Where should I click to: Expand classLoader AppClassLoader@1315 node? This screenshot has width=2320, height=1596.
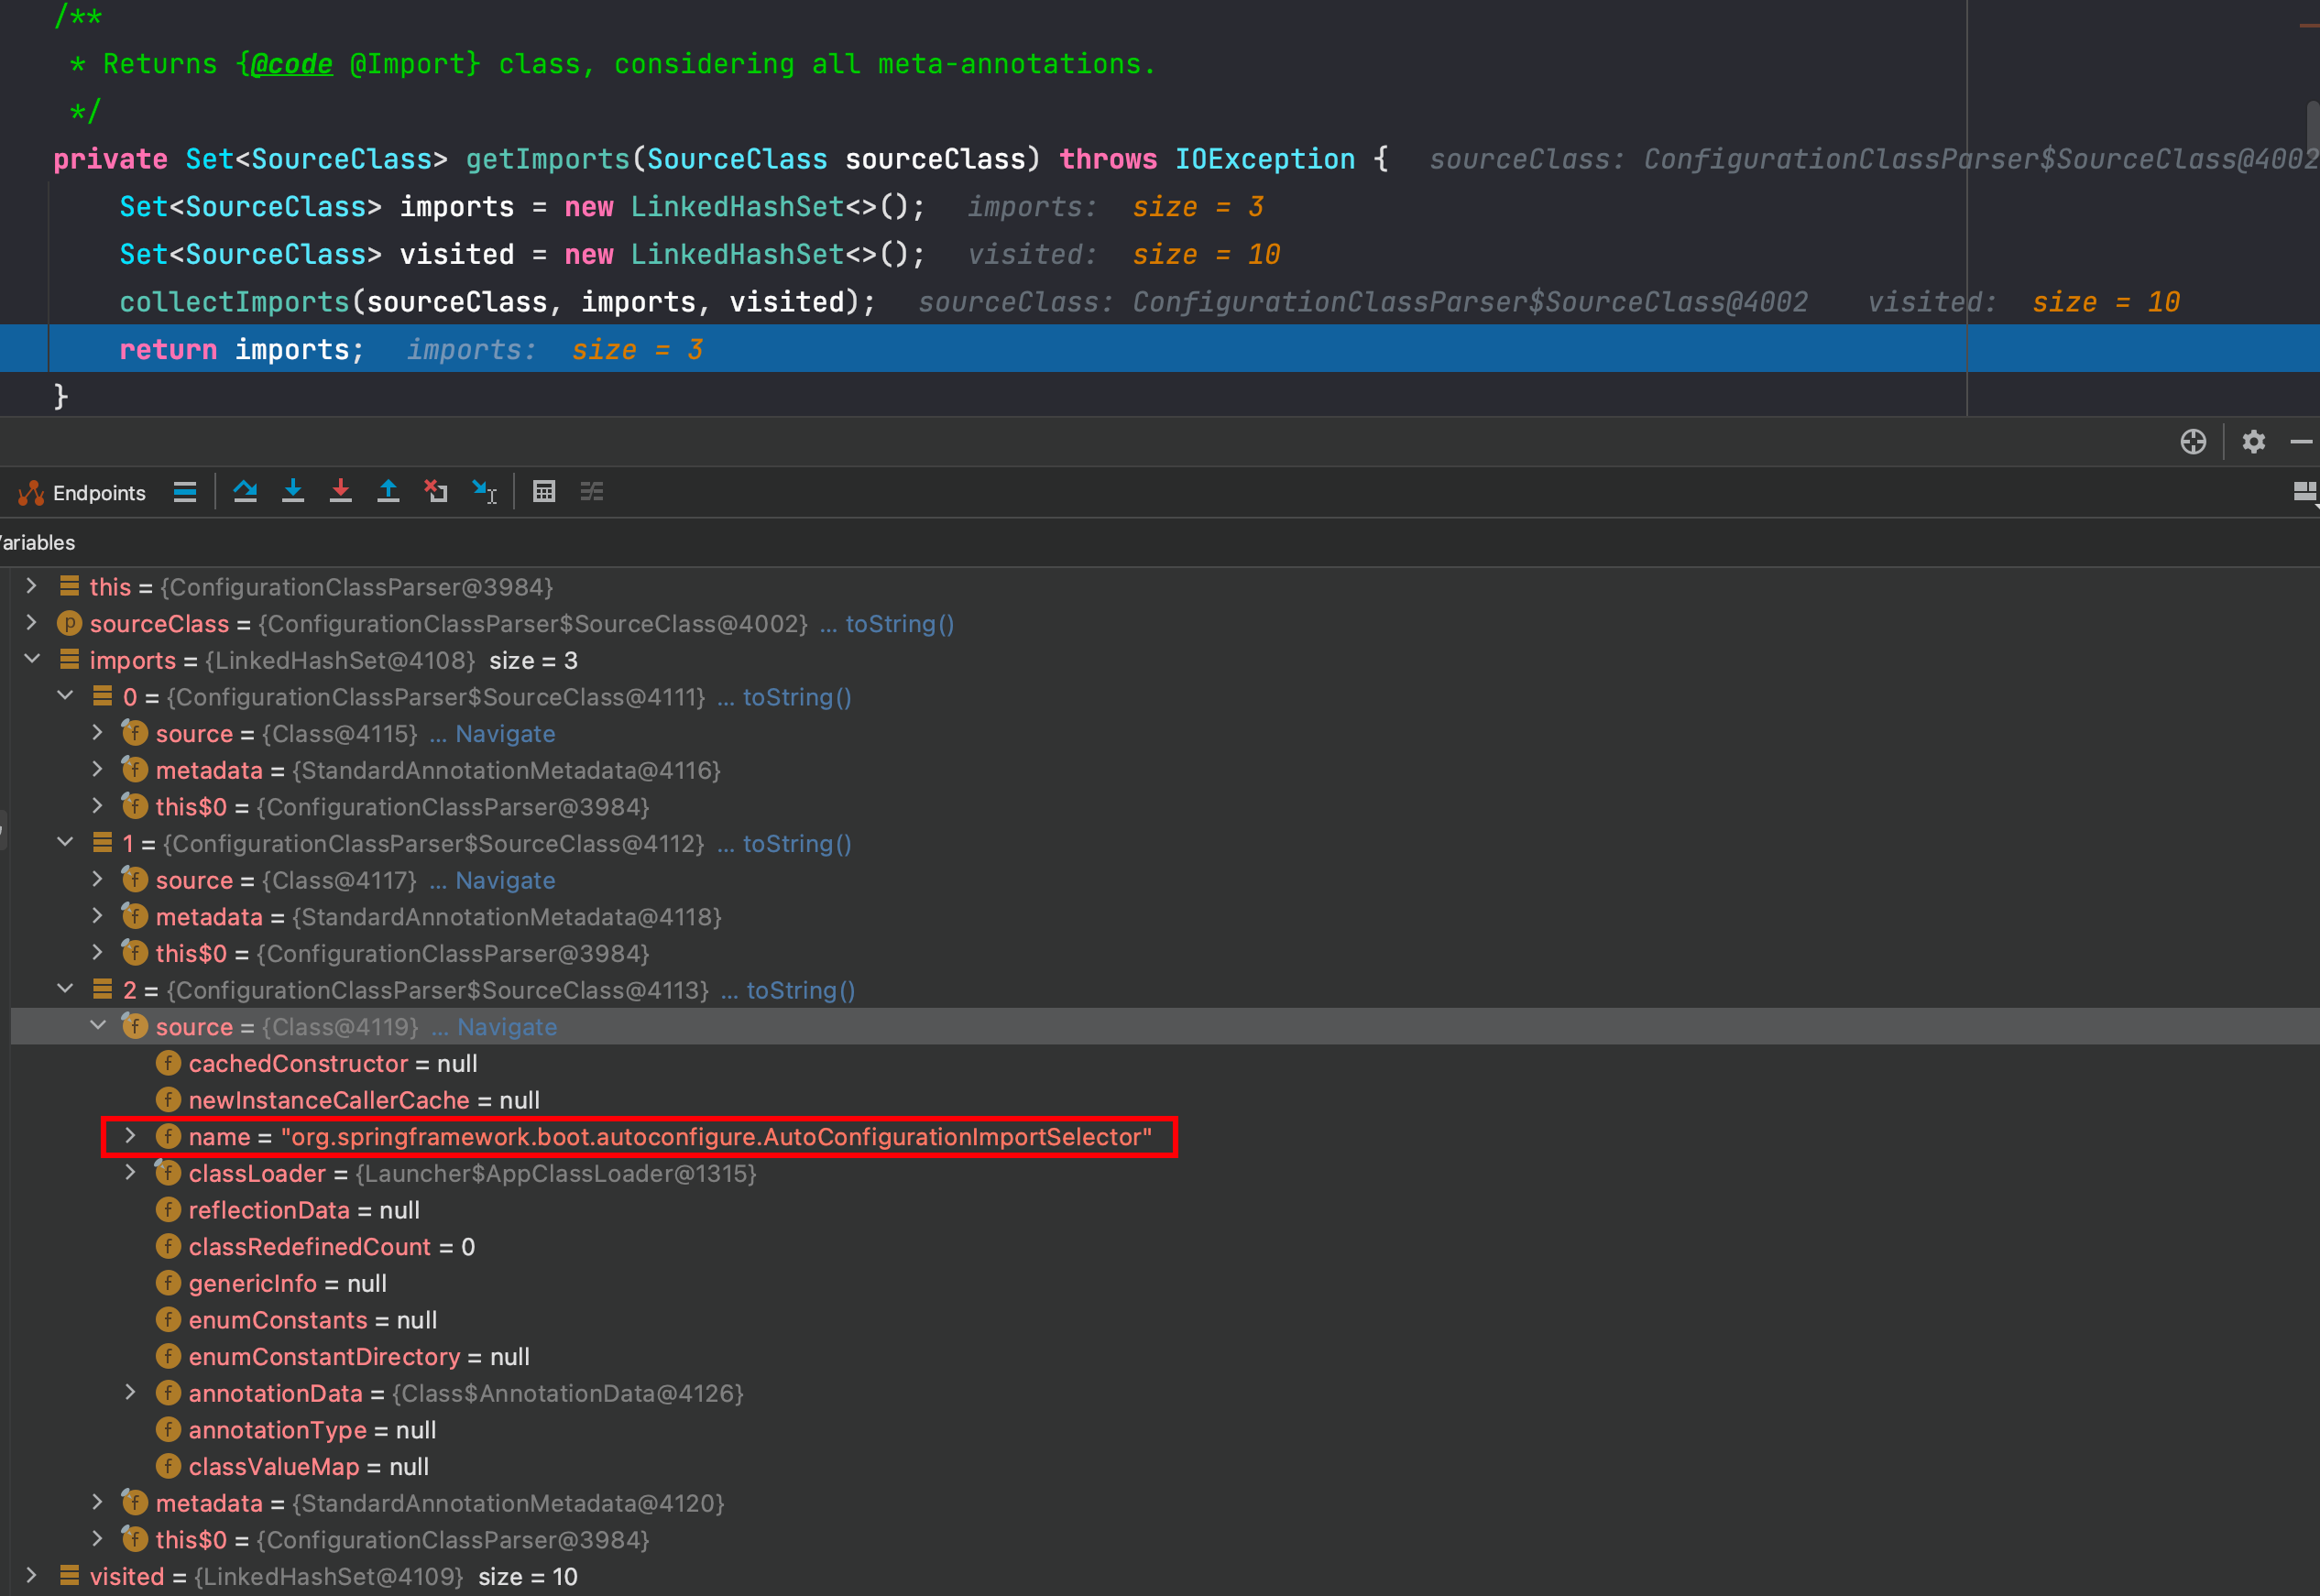point(130,1173)
